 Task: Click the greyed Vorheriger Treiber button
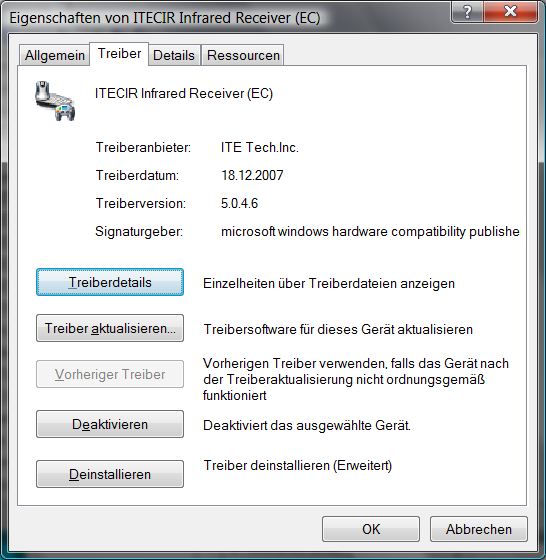[110, 374]
